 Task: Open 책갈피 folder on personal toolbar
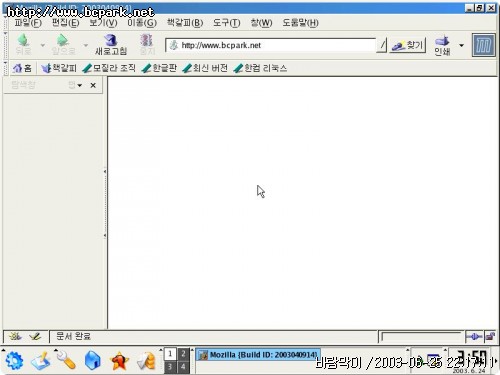pos(59,68)
